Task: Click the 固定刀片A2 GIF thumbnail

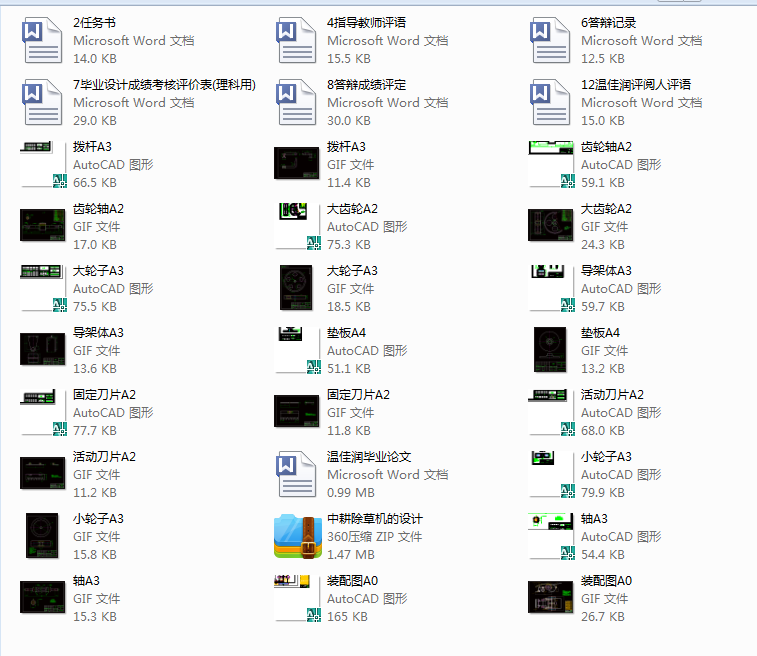Action: pyautogui.click(x=296, y=411)
